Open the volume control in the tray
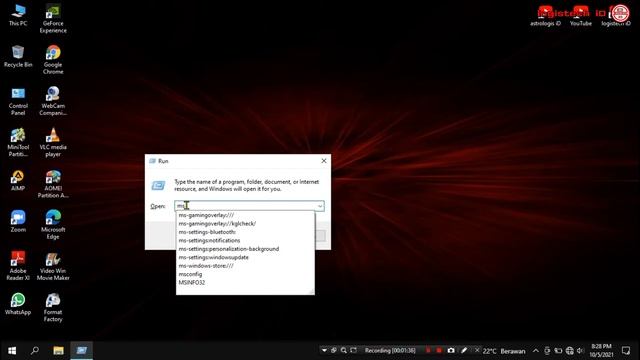640x360 pixels. click(580, 351)
